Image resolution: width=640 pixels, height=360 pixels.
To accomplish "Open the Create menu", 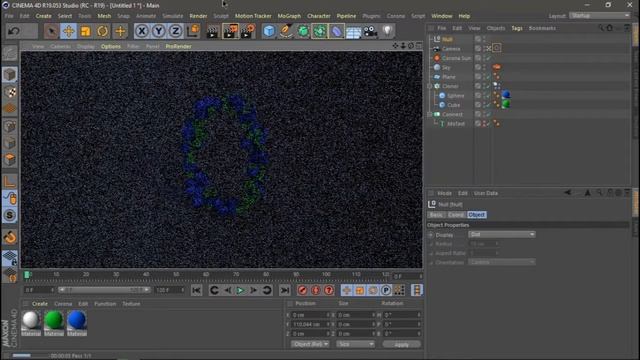I will click(43, 16).
